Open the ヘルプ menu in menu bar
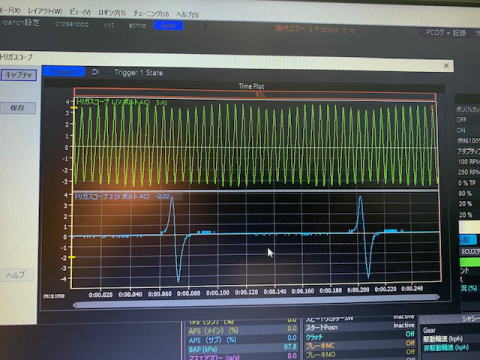 click(x=188, y=14)
